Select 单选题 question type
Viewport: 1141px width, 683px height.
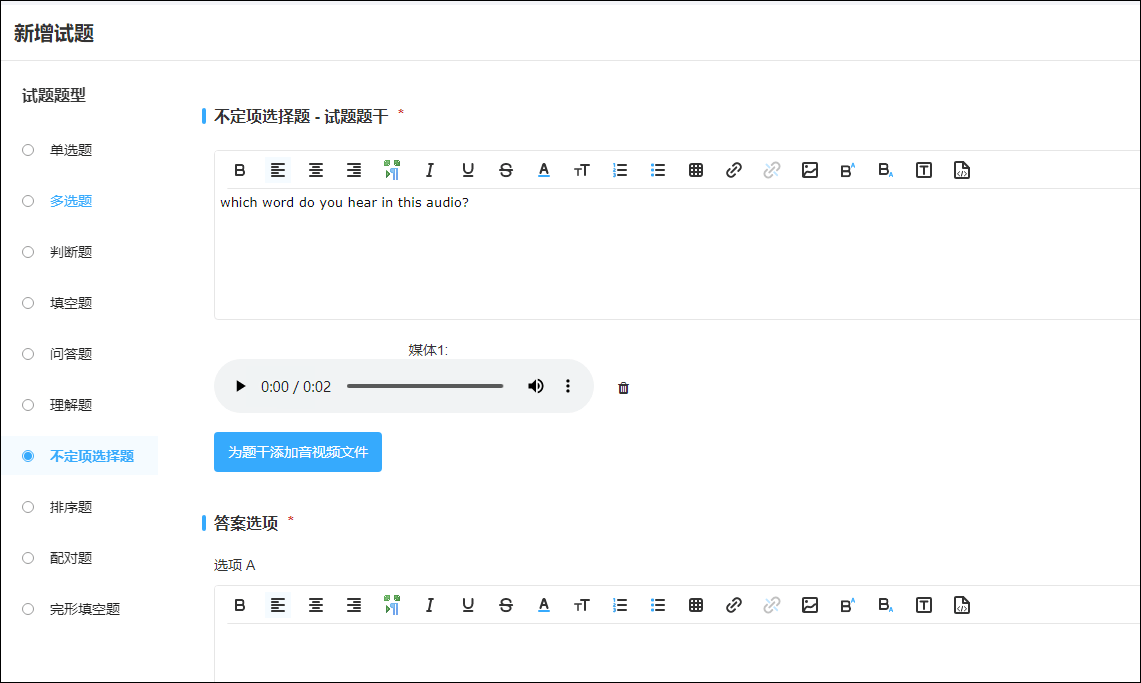pos(28,150)
